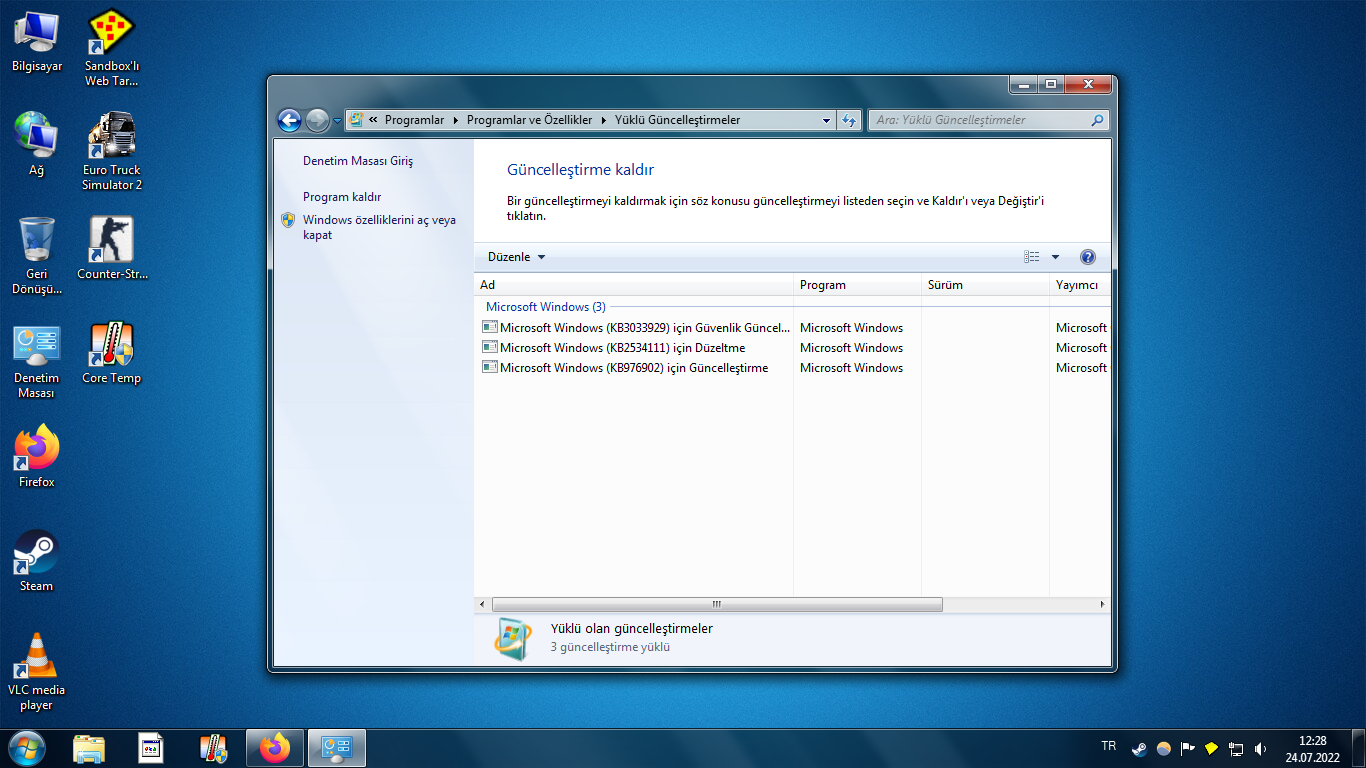Click the update icon for KB2534111
This screenshot has height=768, width=1366.
click(x=489, y=347)
